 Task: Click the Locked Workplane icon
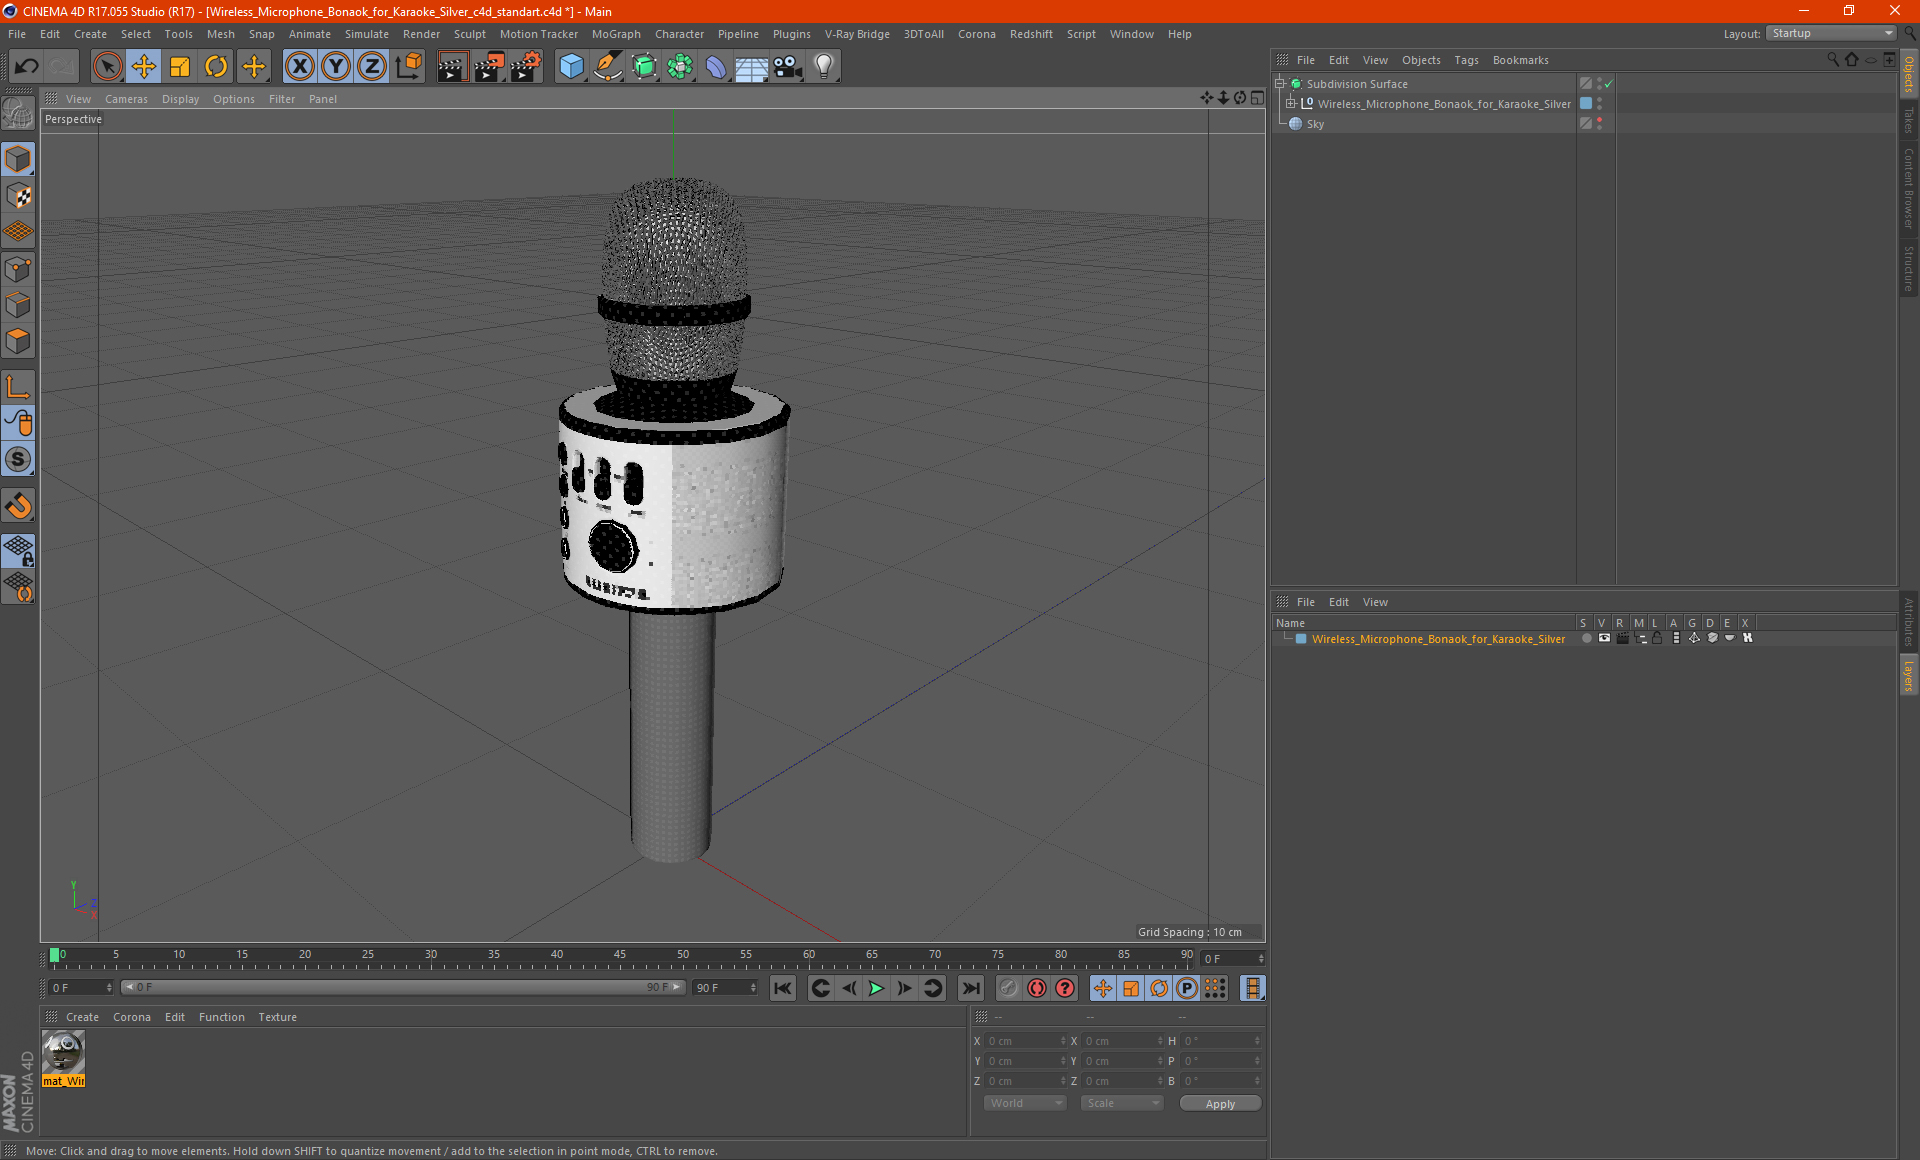point(18,550)
